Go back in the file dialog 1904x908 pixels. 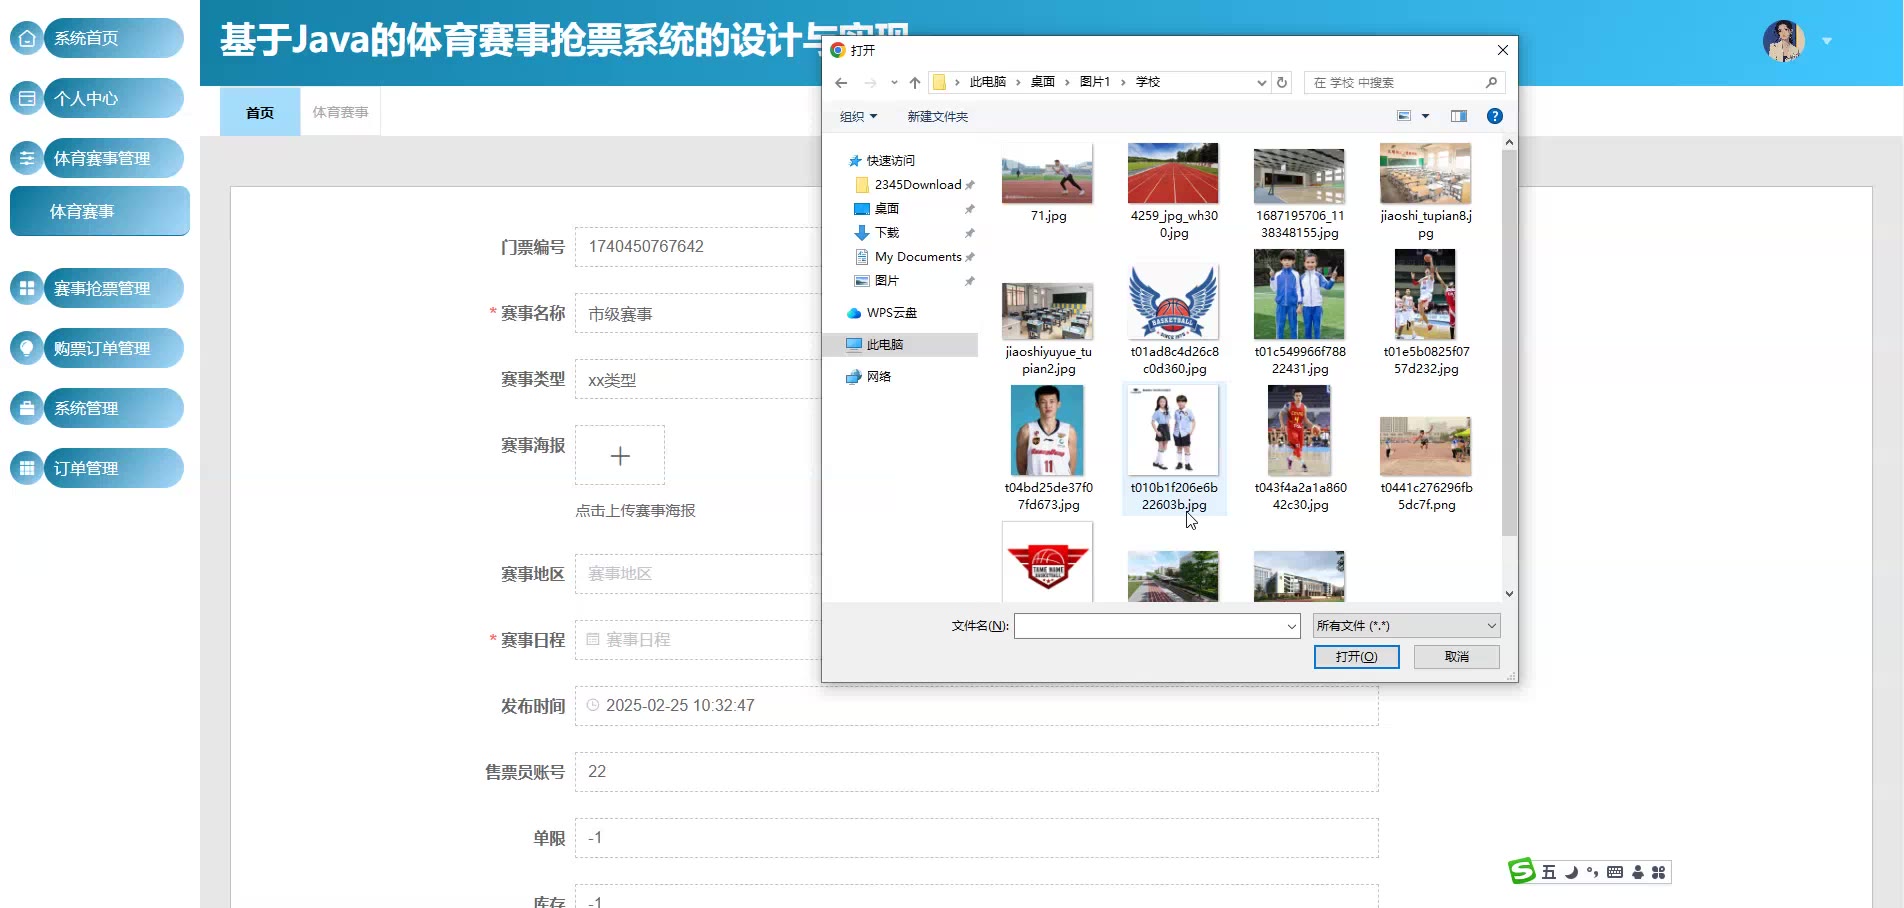click(x=841, y=83)
